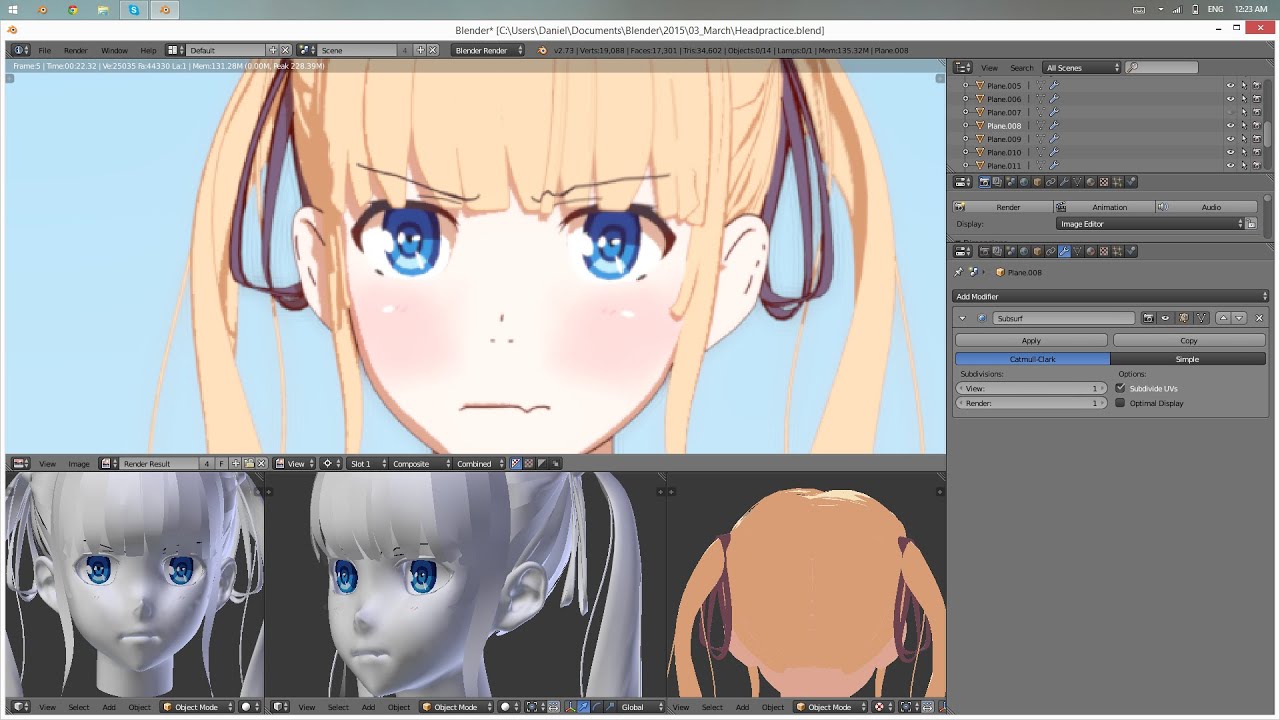
Task: Open the Composite layer dropdown
Action: coord(419,463)
